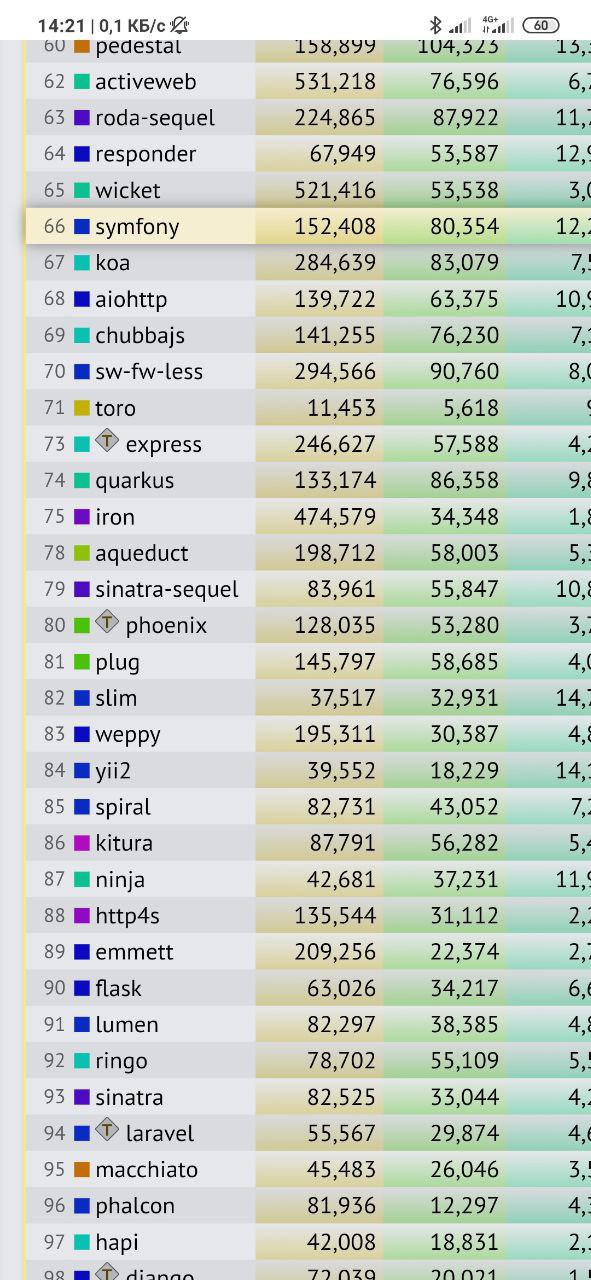The height and width of the screenshot is (1280, 591).
Task: Select the slim framework name
Action: point(116,698)
